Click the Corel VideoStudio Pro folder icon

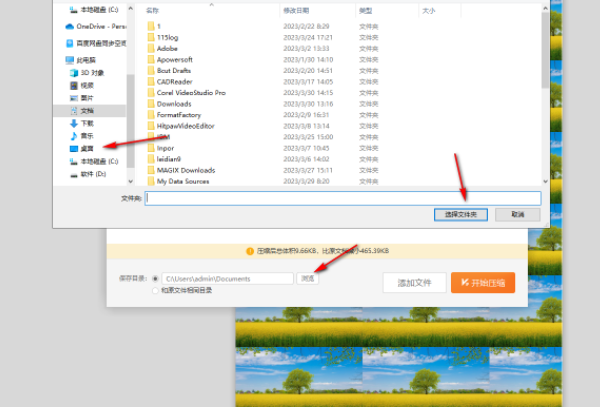(x=151, y=93)
